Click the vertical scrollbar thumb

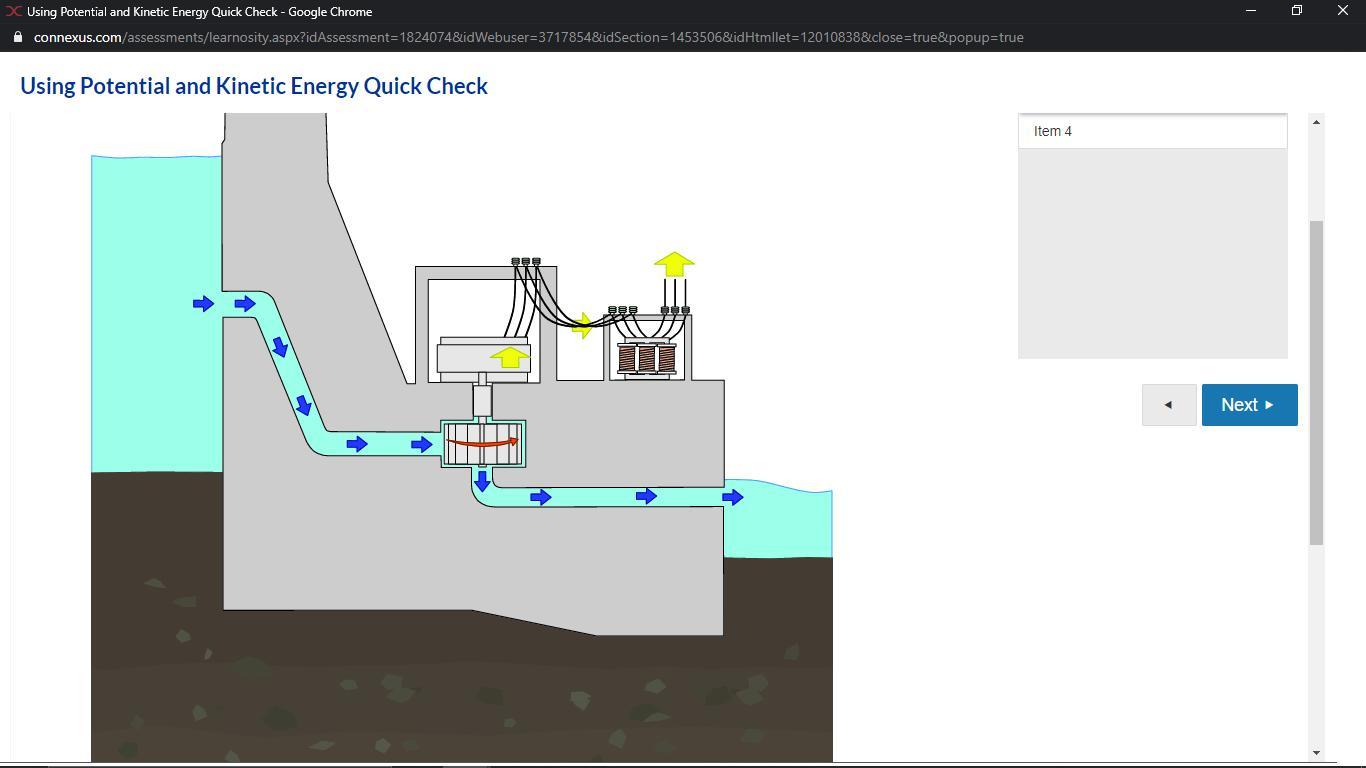[1316, 382]
